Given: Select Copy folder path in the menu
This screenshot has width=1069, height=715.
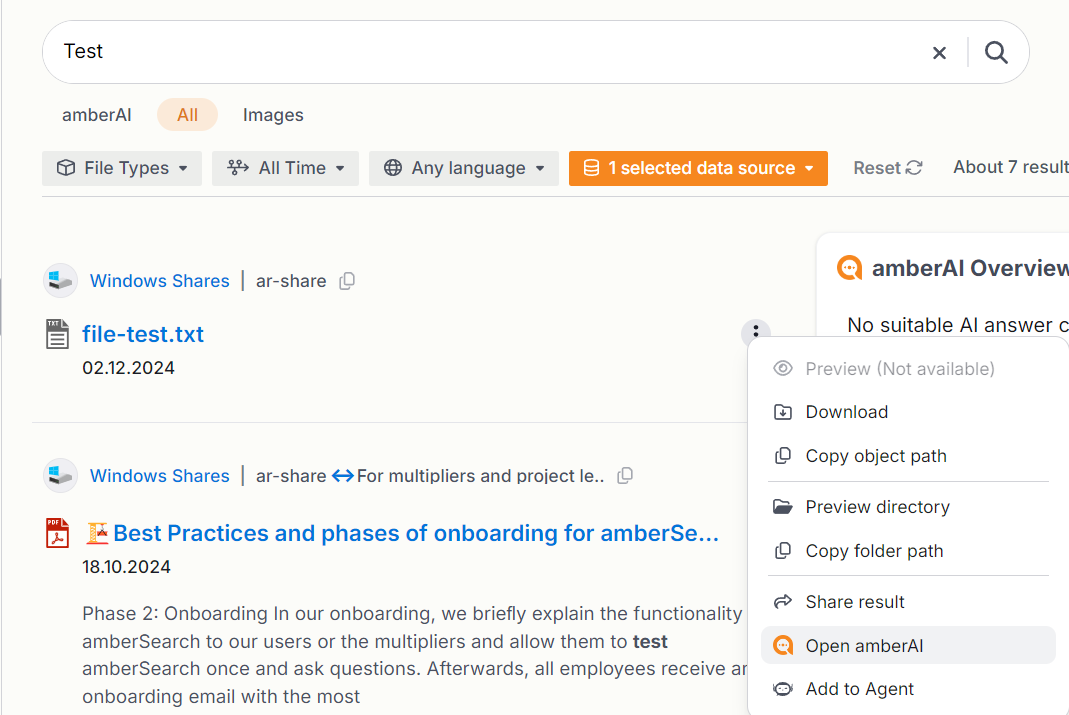Looking at the screenshot, I should pyautogui.click(x=907, y=551).
